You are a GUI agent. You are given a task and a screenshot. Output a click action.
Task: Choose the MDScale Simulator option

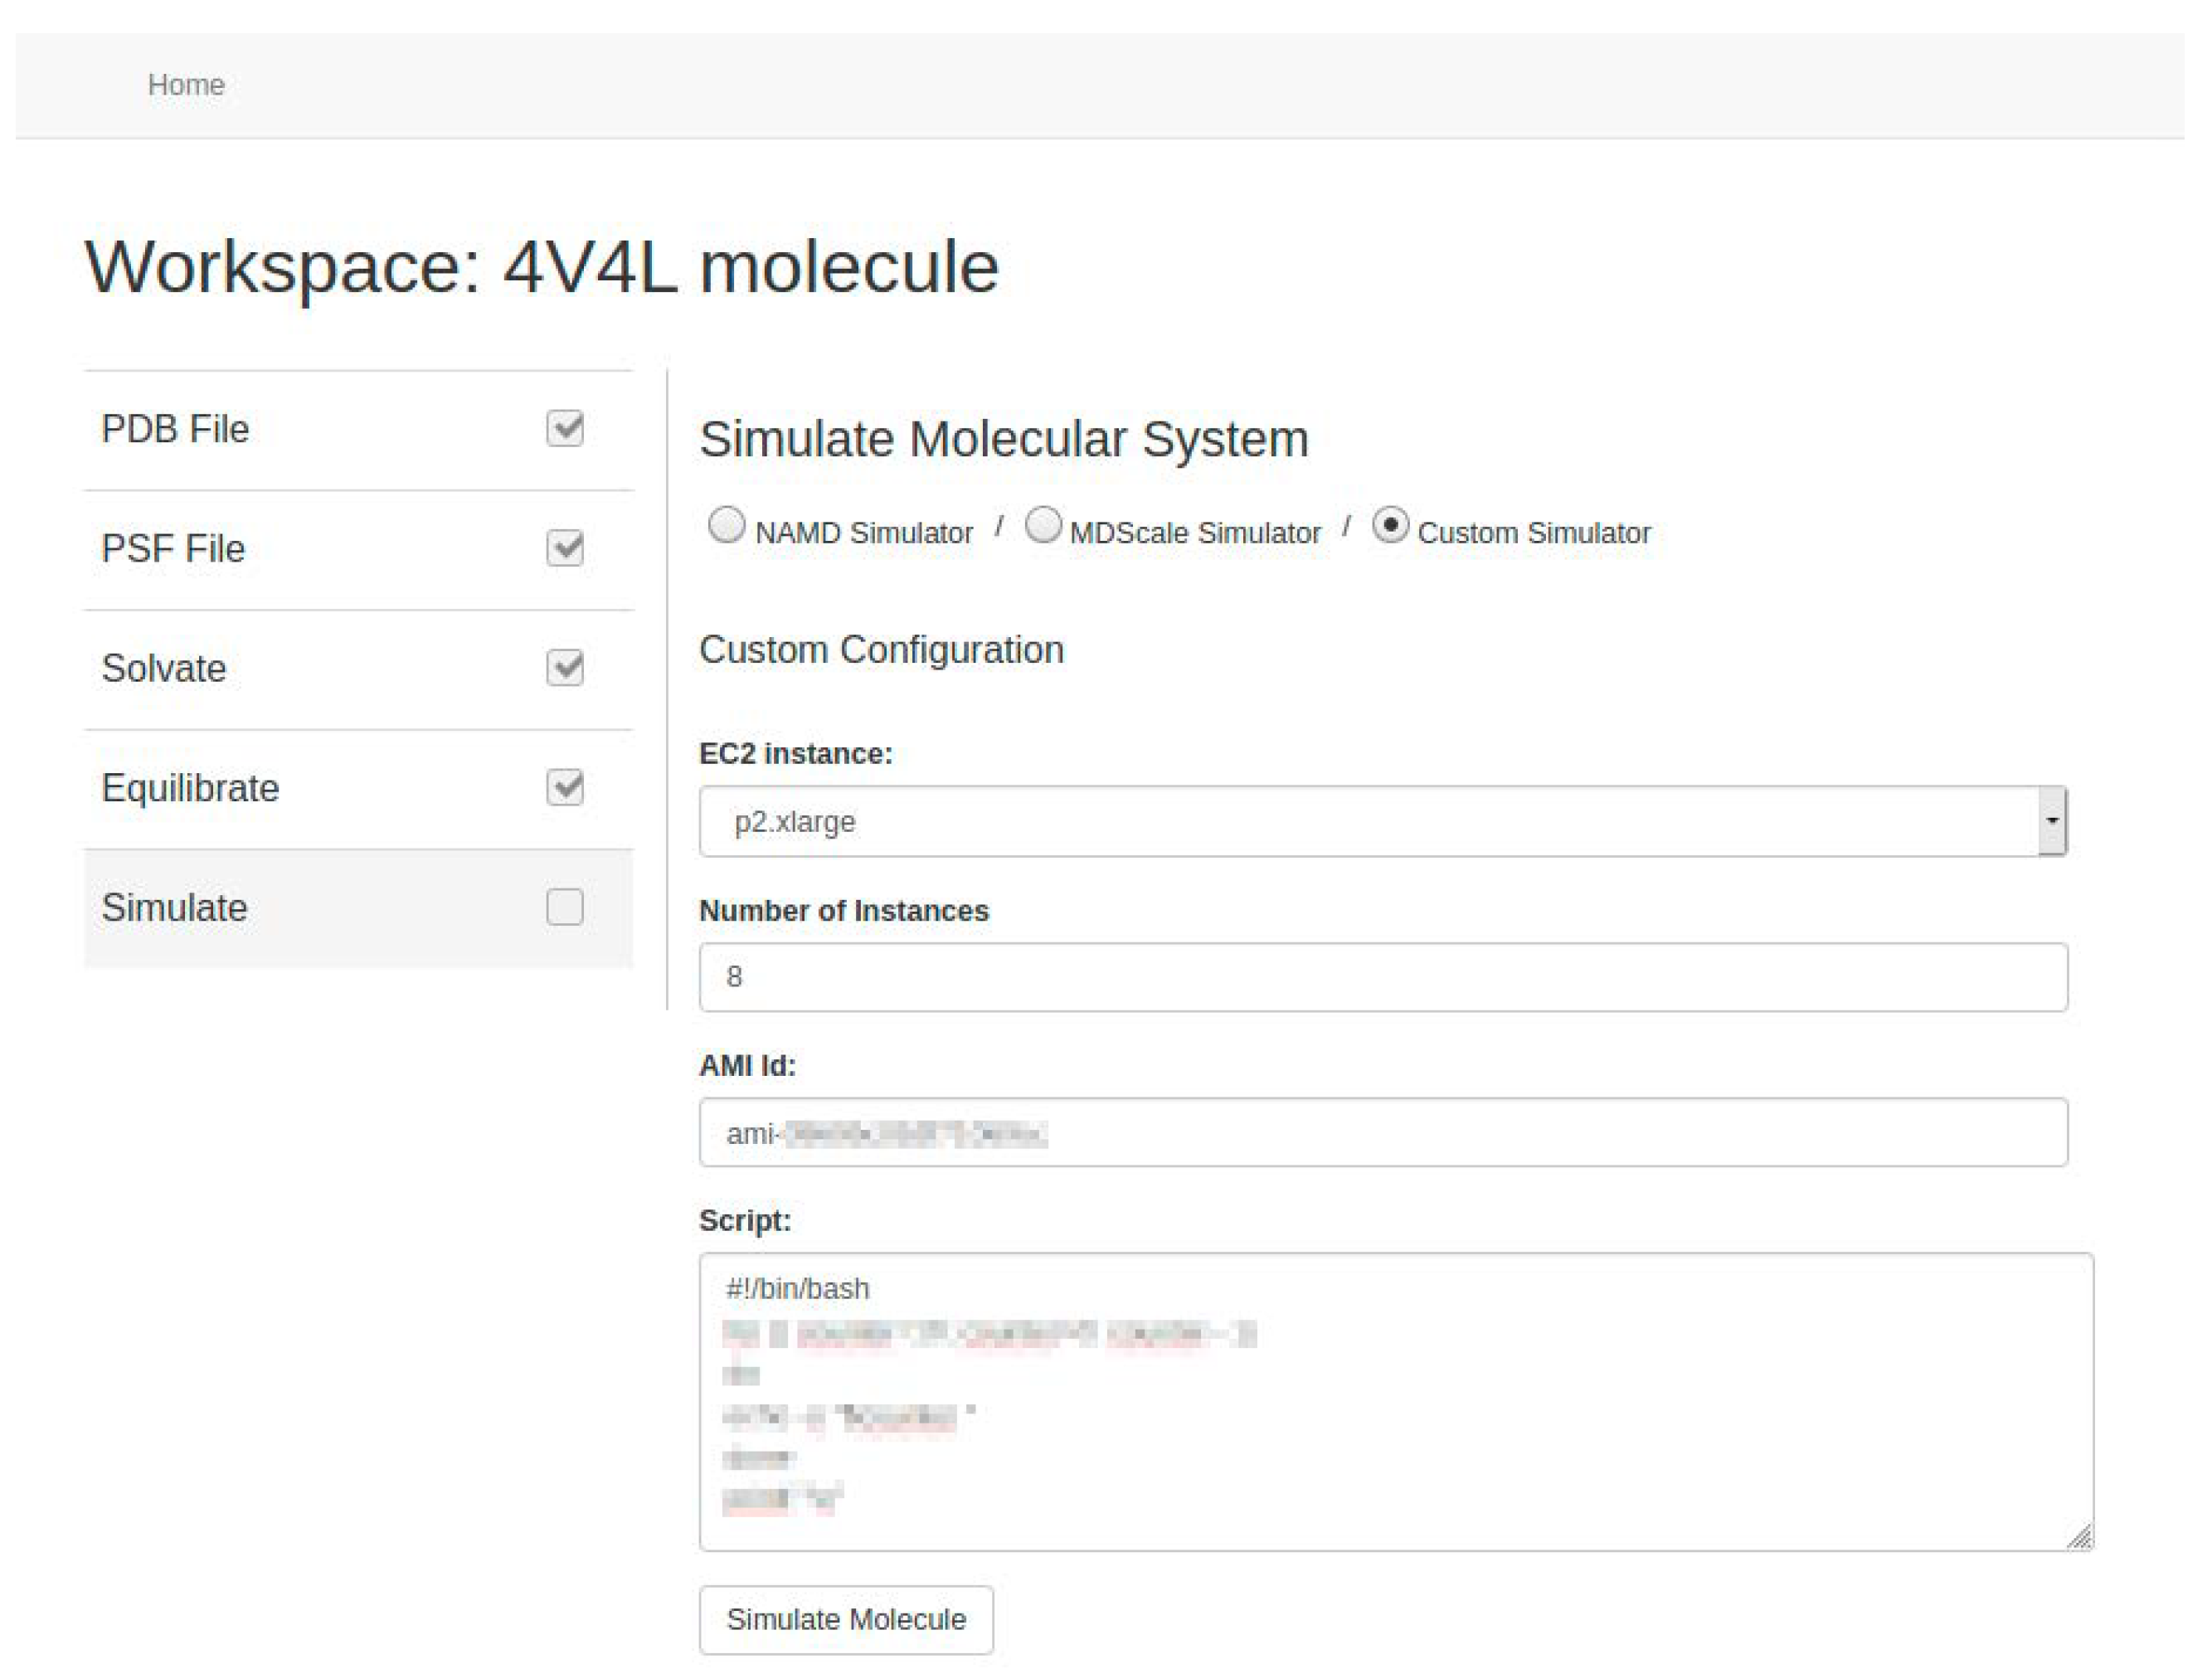1043,525
